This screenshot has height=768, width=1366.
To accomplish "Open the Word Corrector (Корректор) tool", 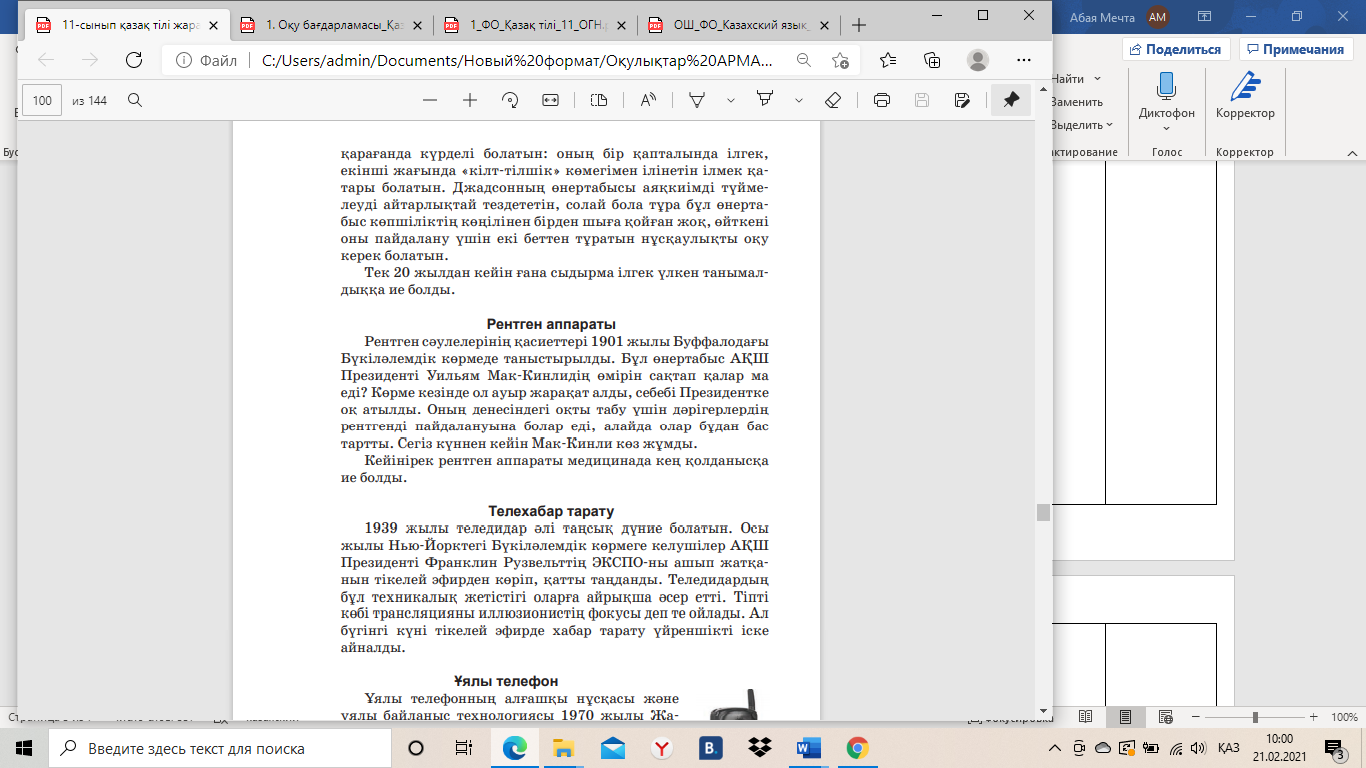I will click(x=1245, y=98).
